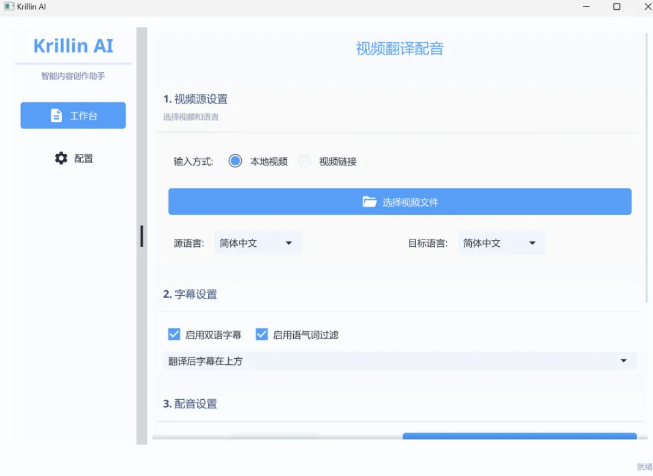Click the 视频翻译配音 page heading
The image size is (653, 476).
[399, 48]
